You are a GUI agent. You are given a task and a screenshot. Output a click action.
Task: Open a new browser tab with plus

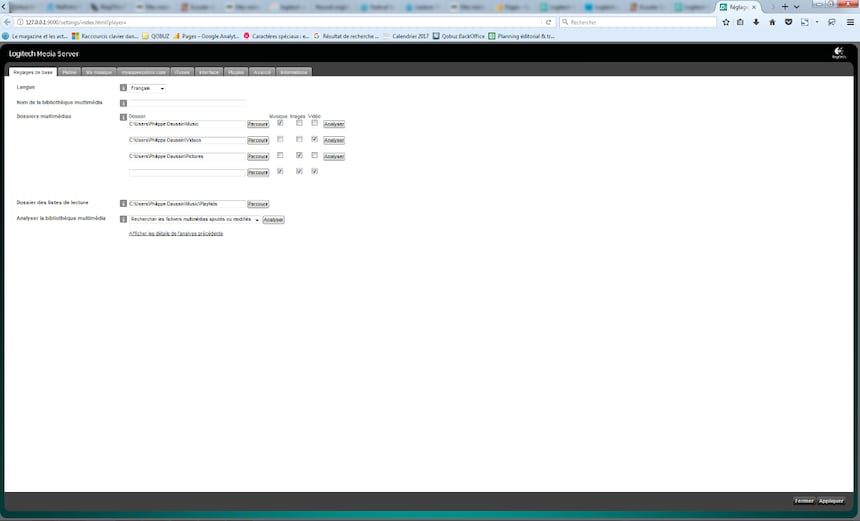click(785, 7)
